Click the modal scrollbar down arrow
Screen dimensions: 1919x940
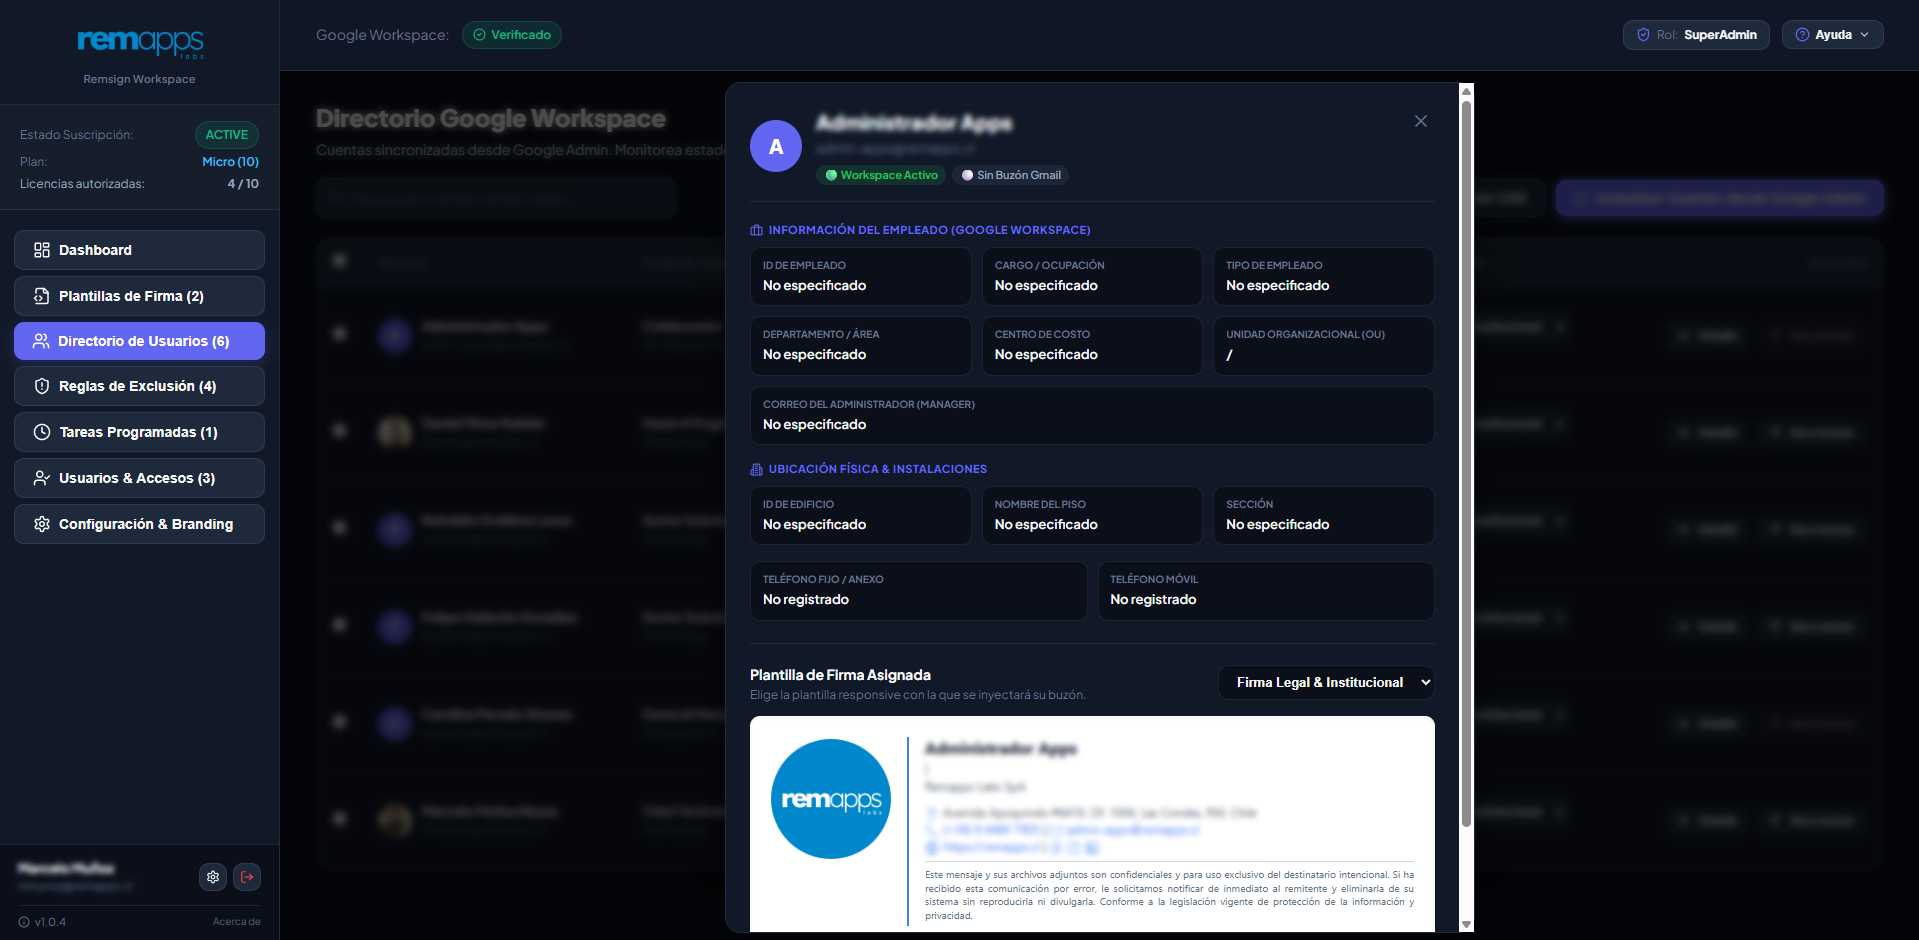point(1466,924)
